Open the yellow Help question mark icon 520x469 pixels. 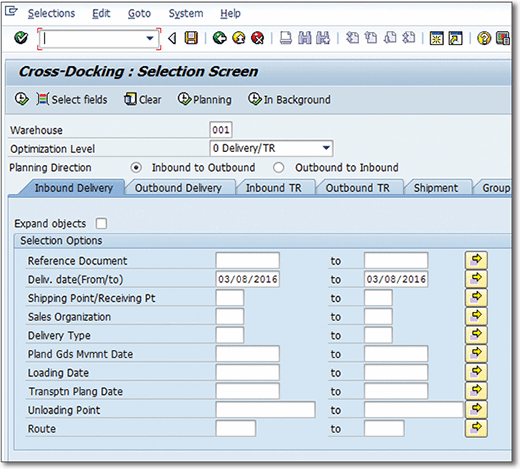pos(484,38)
